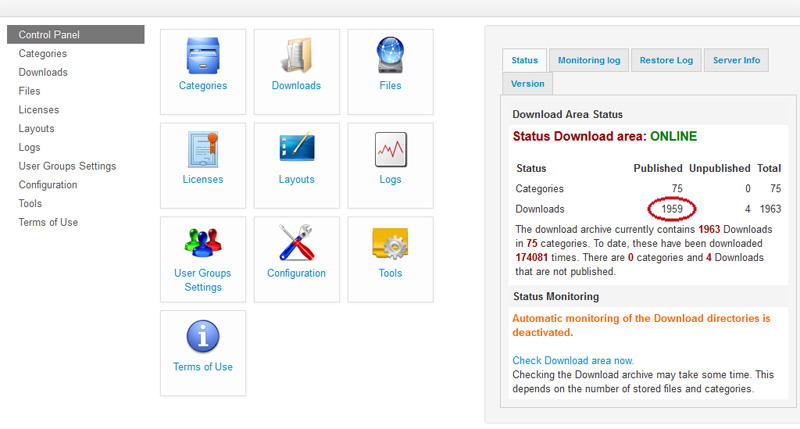Click the Configuration link under the tools icon
800x429 pixels.
click(296, 273)
